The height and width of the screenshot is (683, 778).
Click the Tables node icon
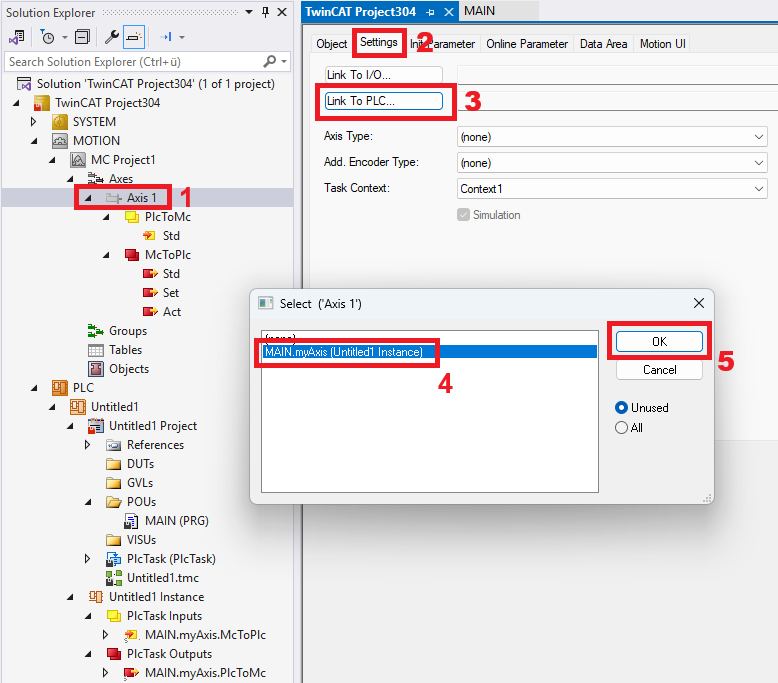[x=95, y=350]
